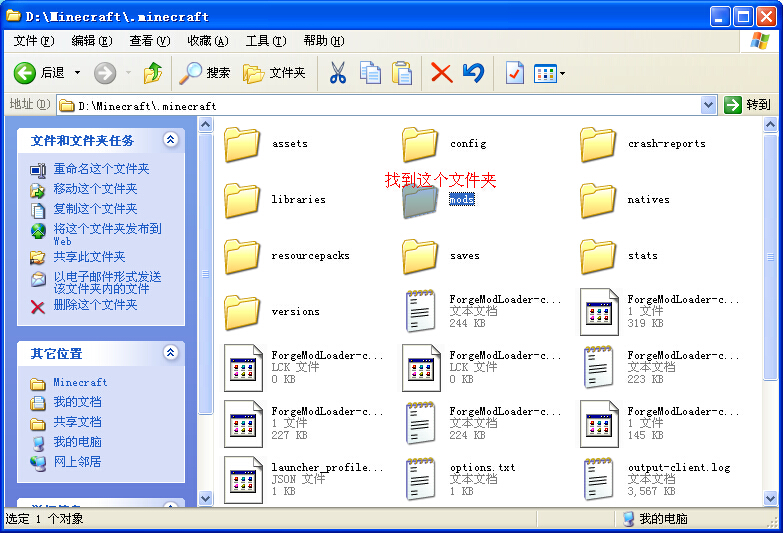Select the crash-reports folder icon
Viewport: 783px width, 533px height.
tap(598, 144)
